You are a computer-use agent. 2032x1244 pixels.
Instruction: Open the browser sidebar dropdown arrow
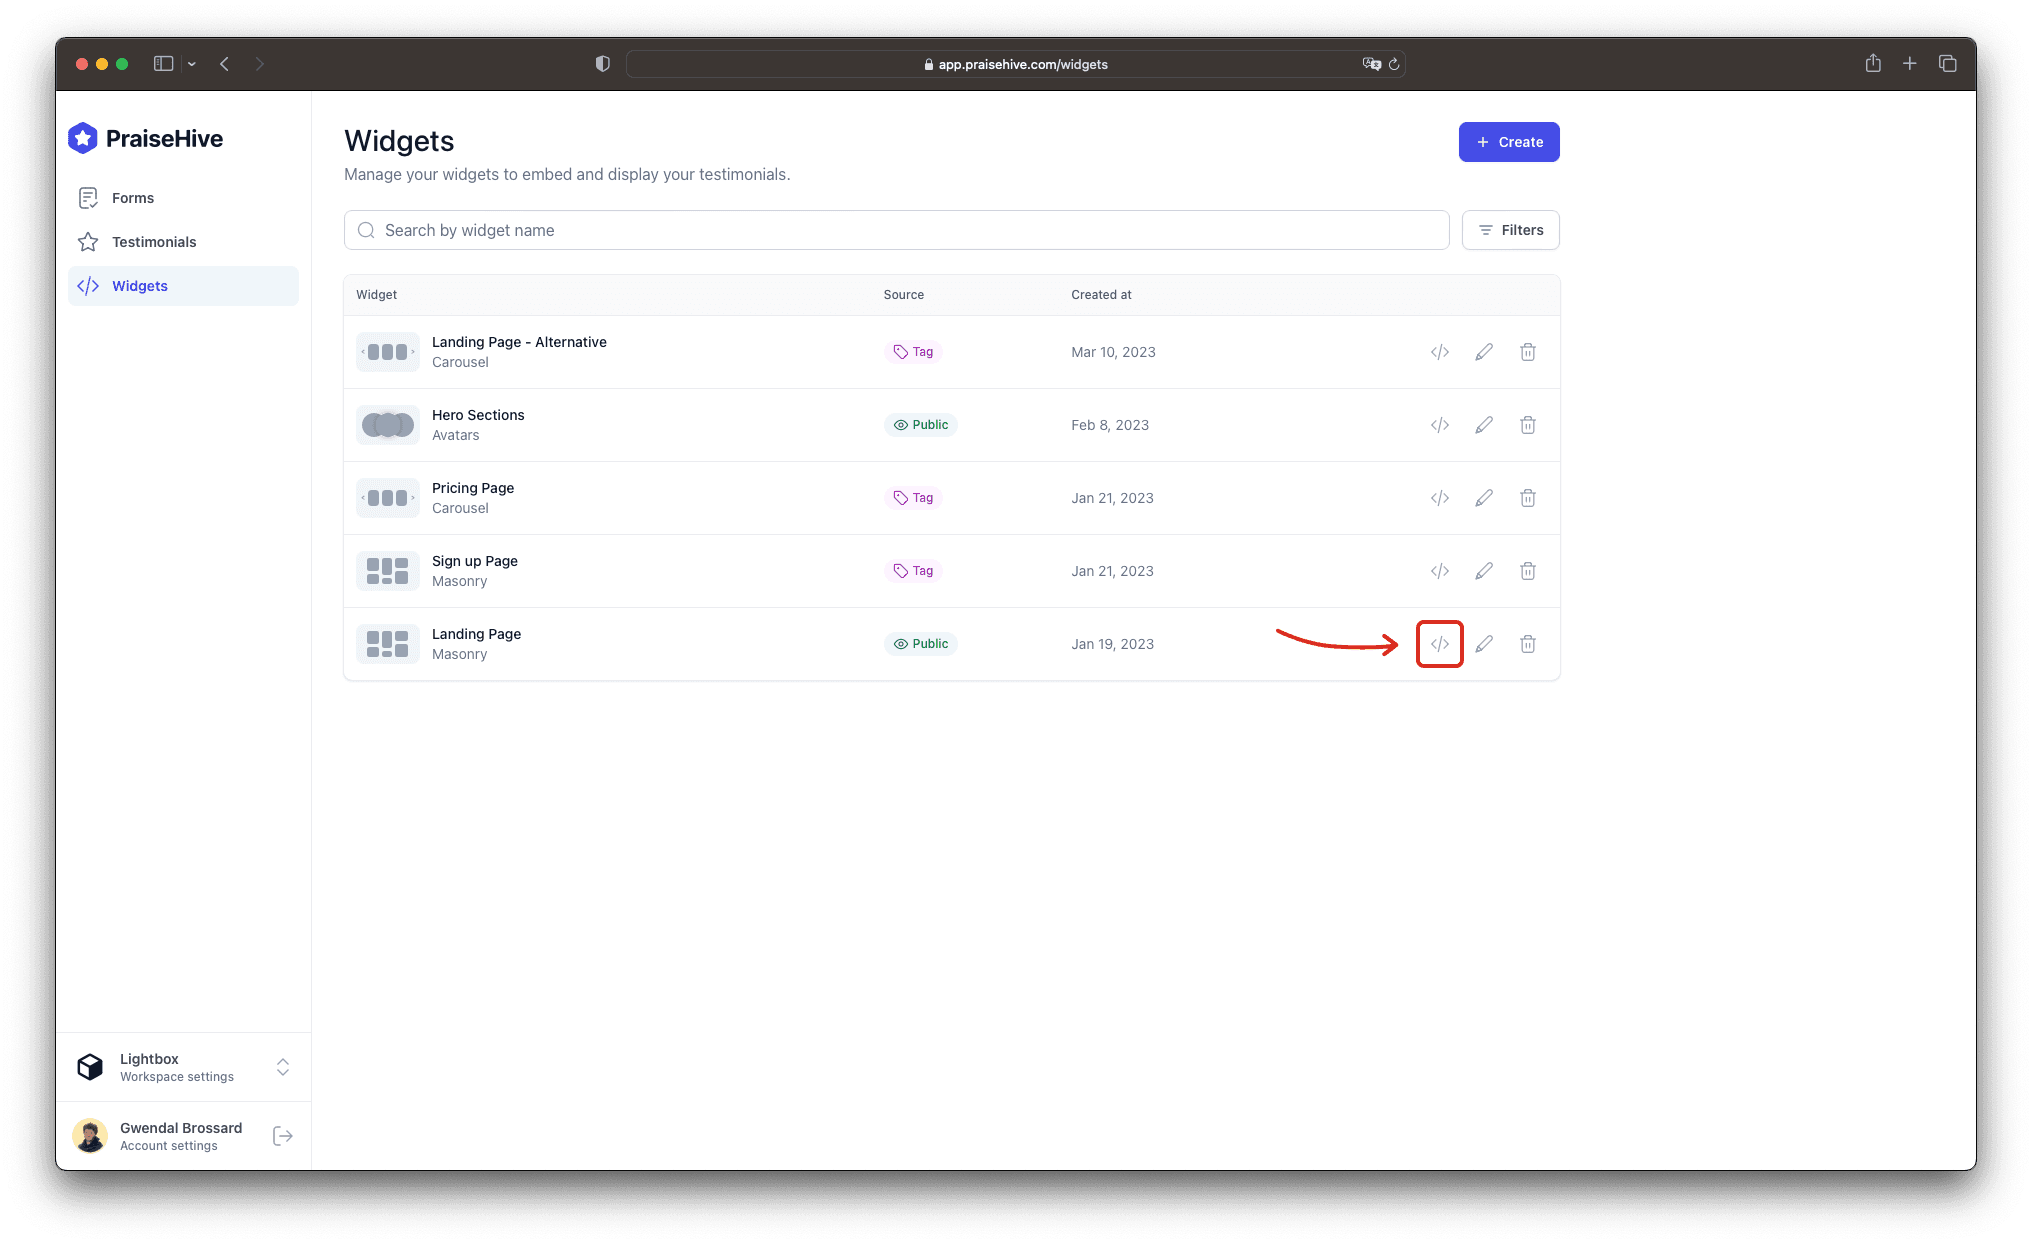[x=191, y=63]
